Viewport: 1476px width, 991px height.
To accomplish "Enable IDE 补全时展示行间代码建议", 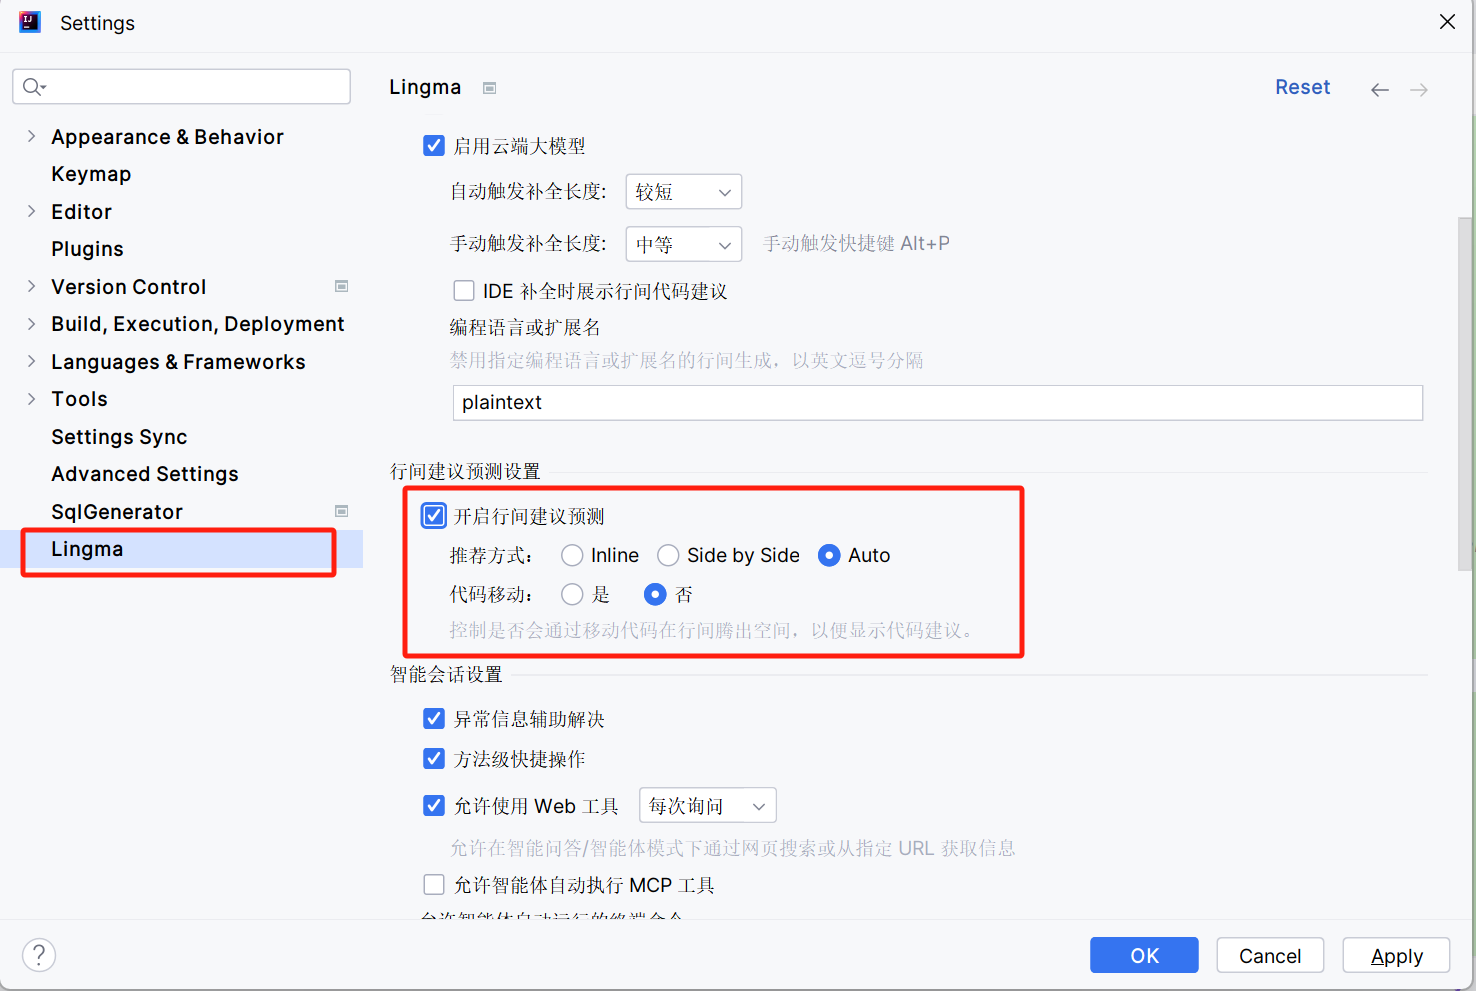I will pyautogui.click(x=464, y=290).
